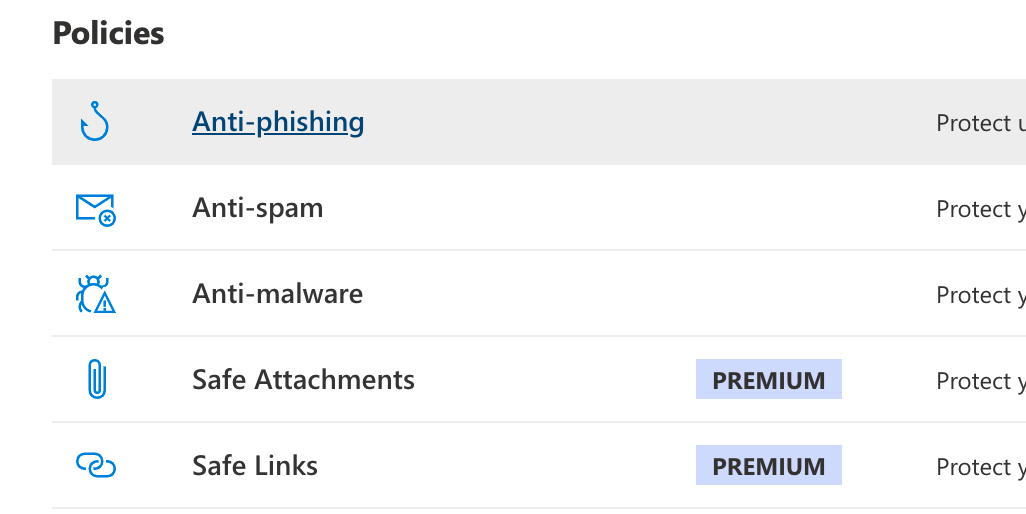Click the Anti-malware bug warning icon
The height and width of the screenshot is (514, 1026).
[96, 294]
